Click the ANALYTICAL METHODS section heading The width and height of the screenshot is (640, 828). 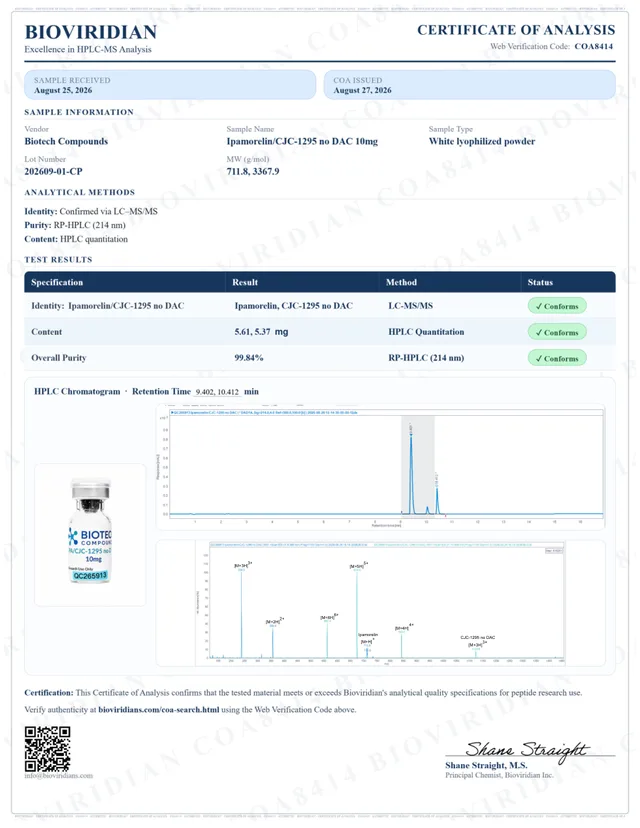click(80, 193)
